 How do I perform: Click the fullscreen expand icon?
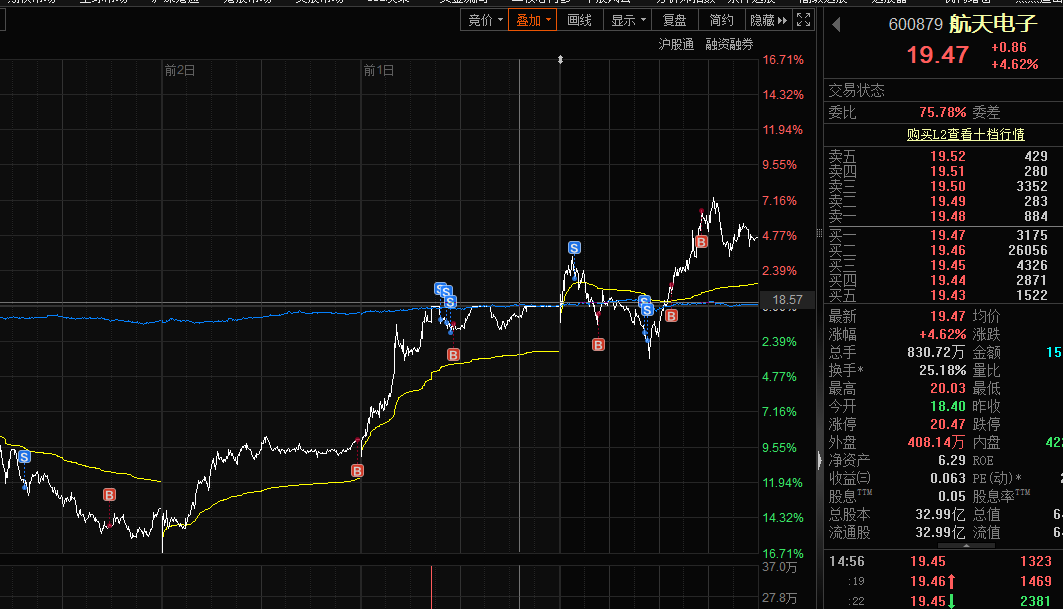pos(803,20)
